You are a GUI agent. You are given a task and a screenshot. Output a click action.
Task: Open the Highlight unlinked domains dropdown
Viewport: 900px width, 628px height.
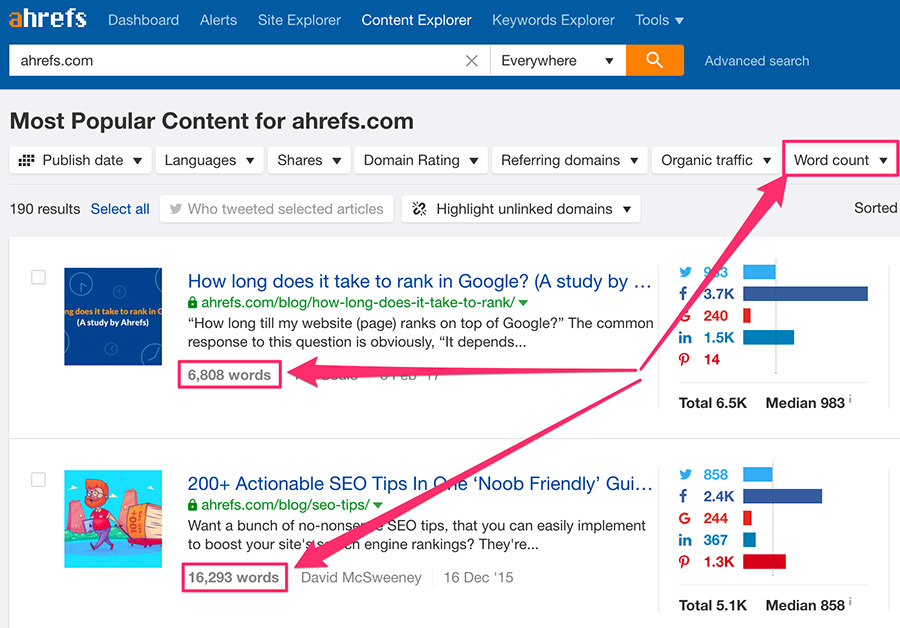[x=521, y=209]
